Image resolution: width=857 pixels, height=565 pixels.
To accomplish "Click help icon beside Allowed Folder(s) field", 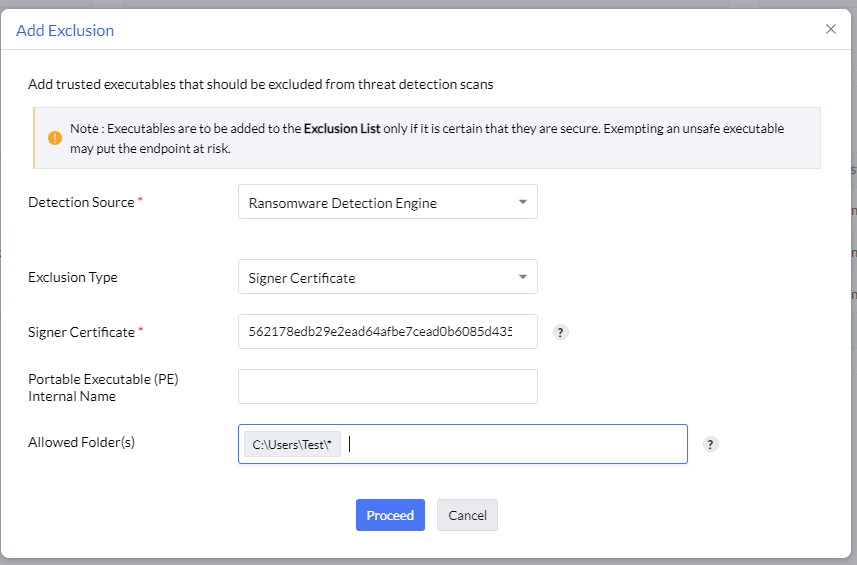I will point(711,445).
